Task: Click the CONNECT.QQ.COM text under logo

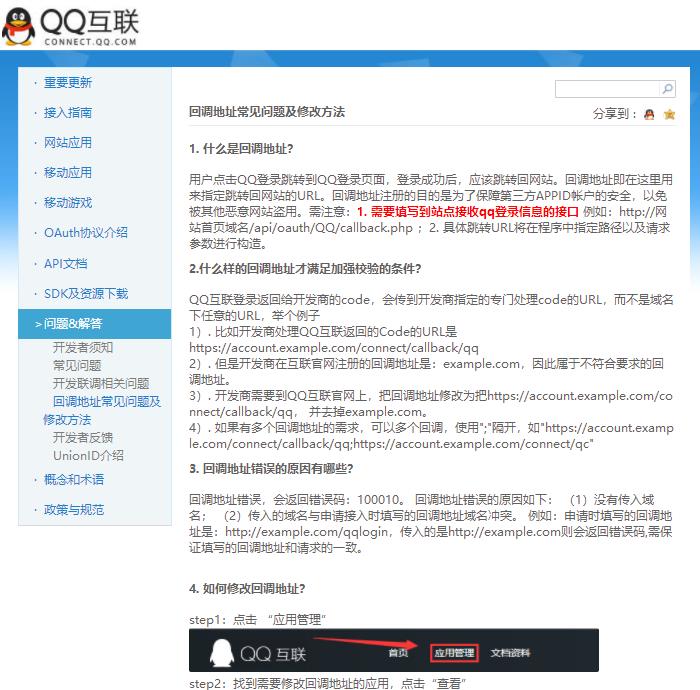Action: pyautogui.click(x=90, y=42)
